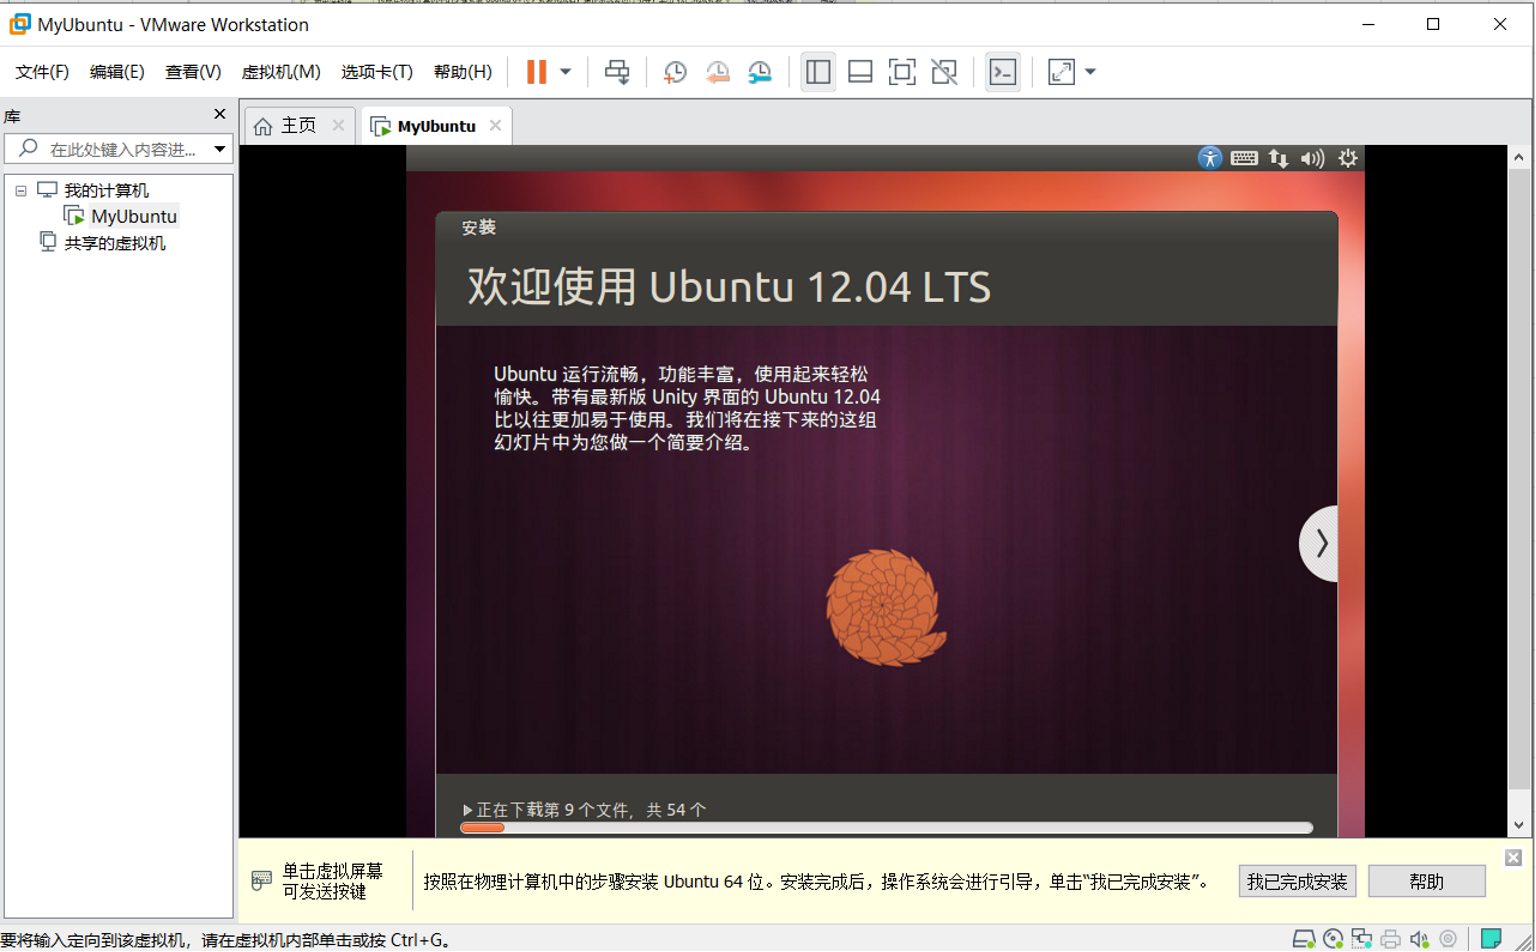Toggle the thumbnail bar visibility
This screenshot has width=1536, height=952.
pyautogui.click(x=859, y=71)
